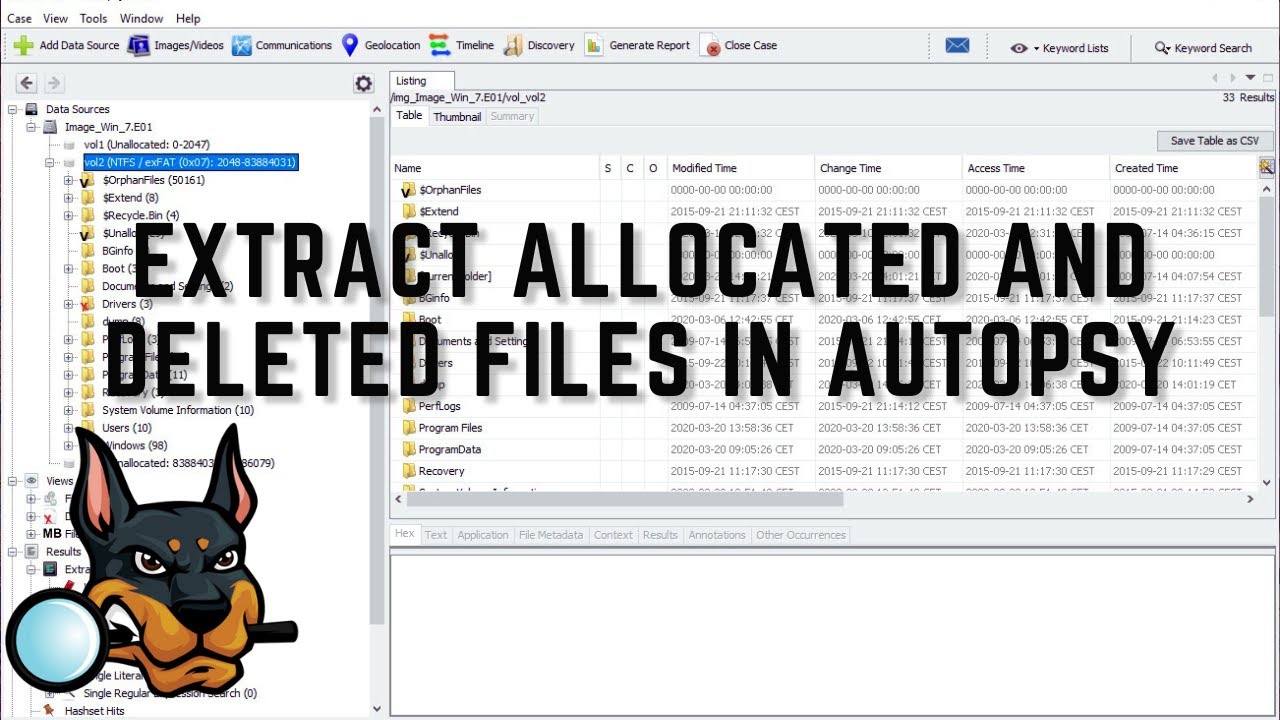Image resolution: width=1280 pixels, height=720 pixels.
Task: Select Drivers (3) in the tree
Action: [127, 304]
